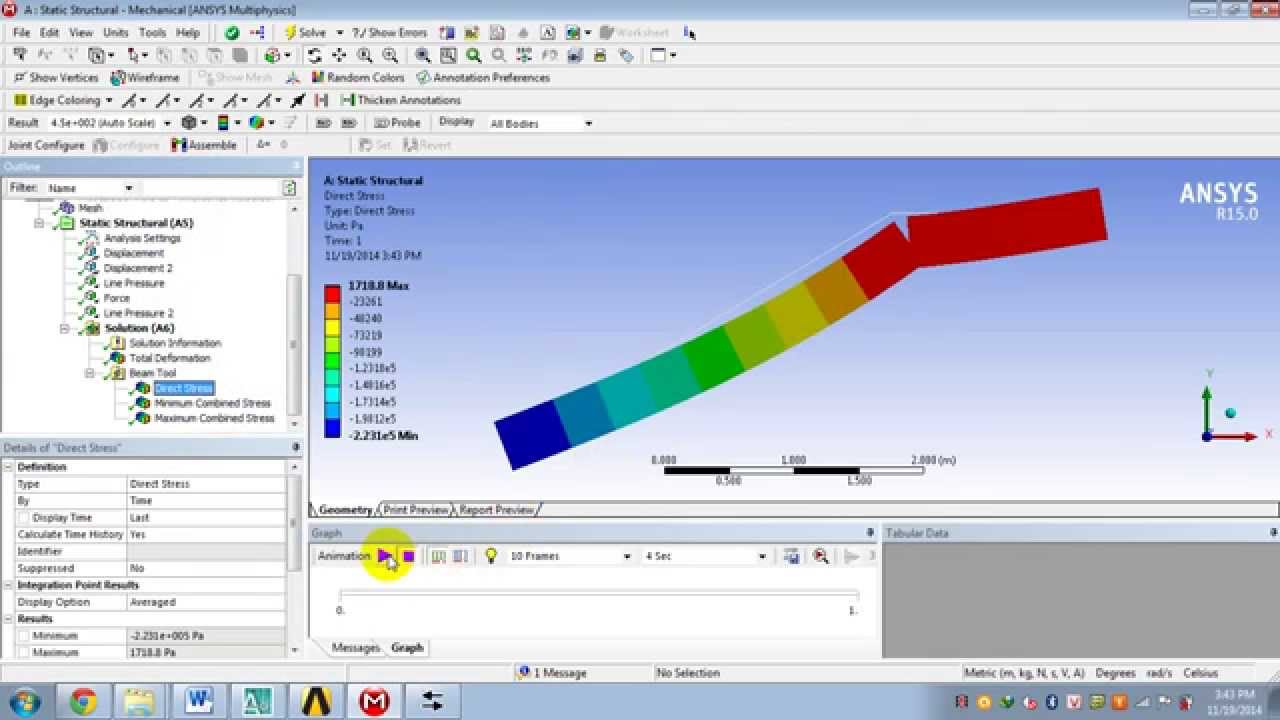This screenshot has width=1280, height=720.
Task: Select the Pan view tool
Action: 340,56
